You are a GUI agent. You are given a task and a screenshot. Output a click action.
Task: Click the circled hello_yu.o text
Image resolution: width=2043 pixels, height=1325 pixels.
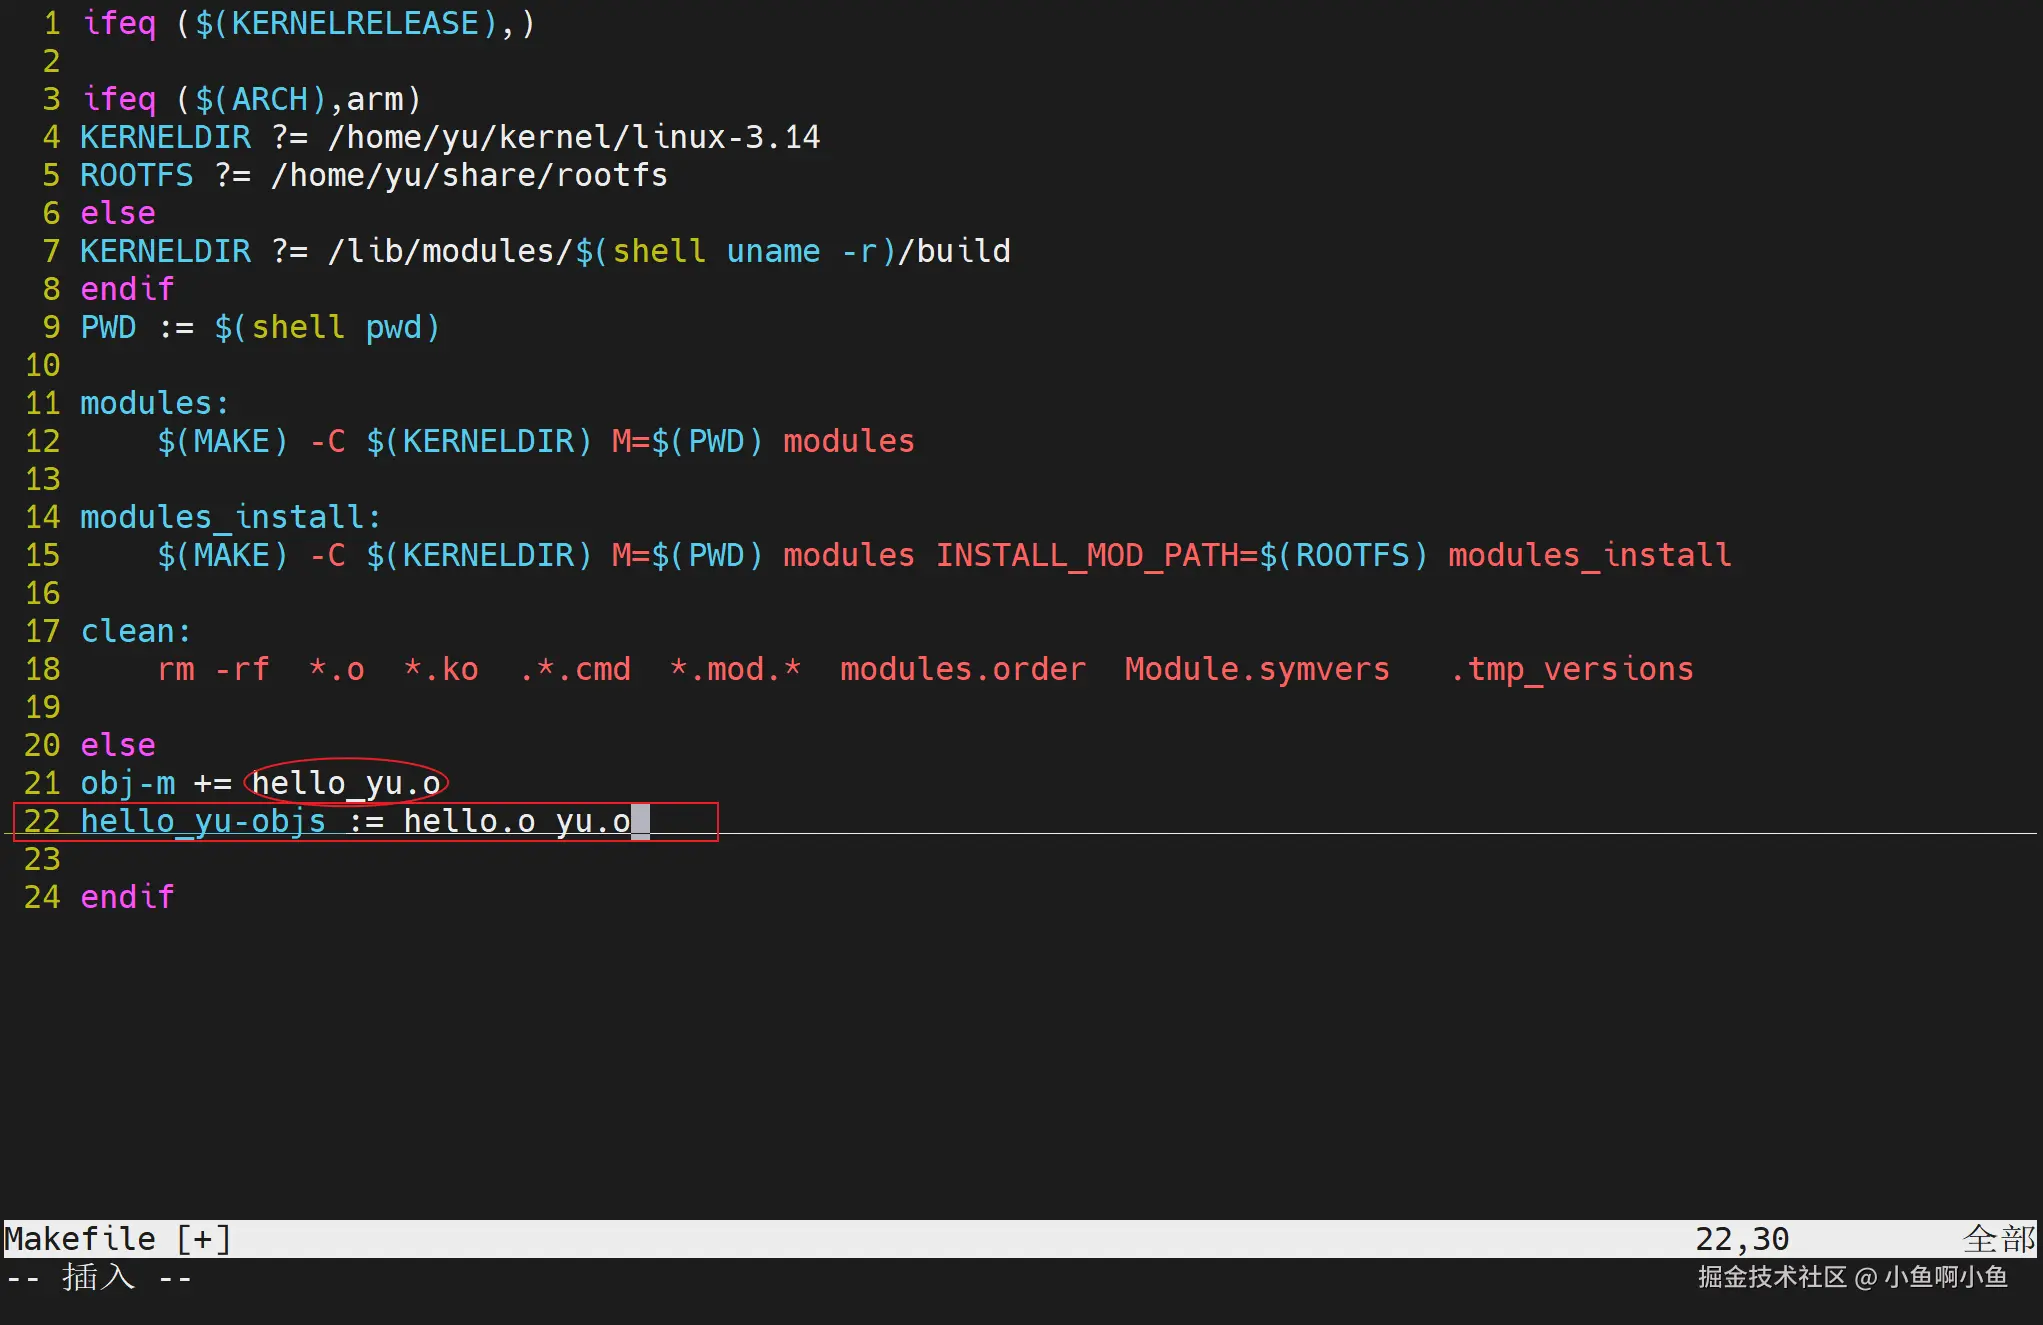coord(346,783)
